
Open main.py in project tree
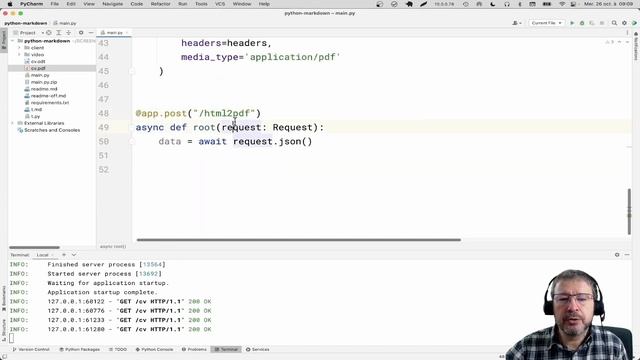coord(40,75)
